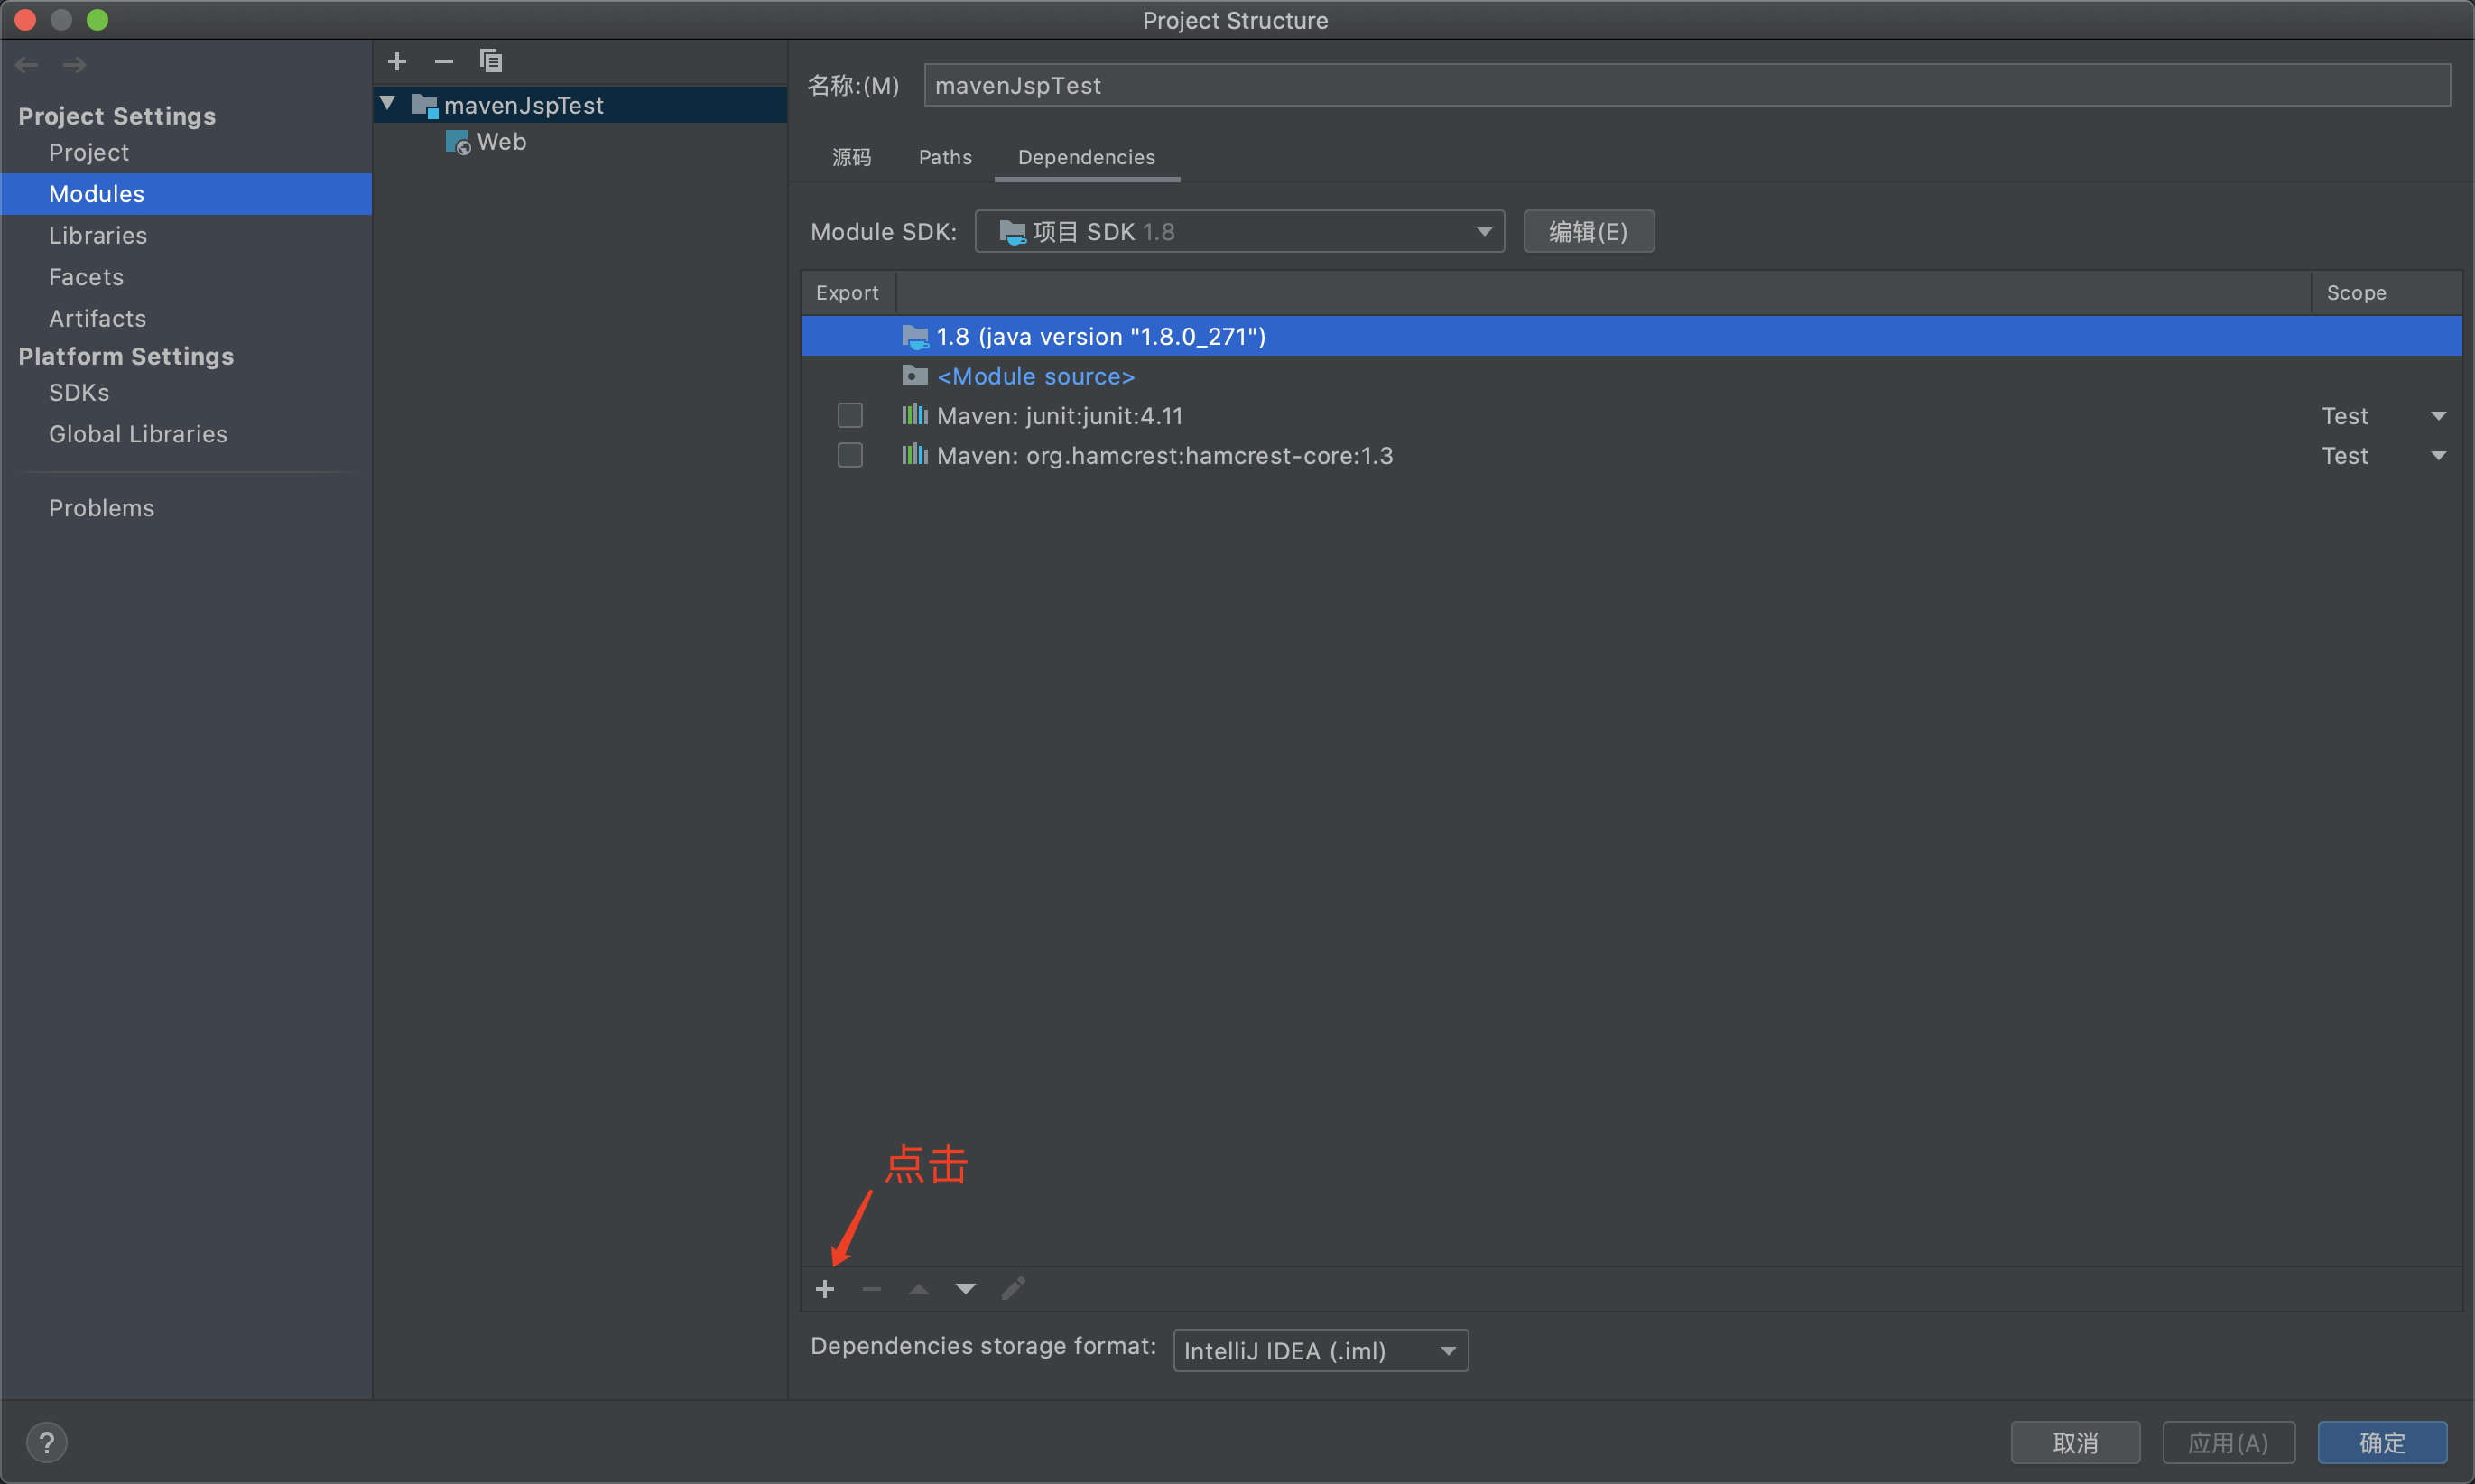Click the add module plus icon
The width and height of the screenshot is (2475, 1484).
point(397,62)
